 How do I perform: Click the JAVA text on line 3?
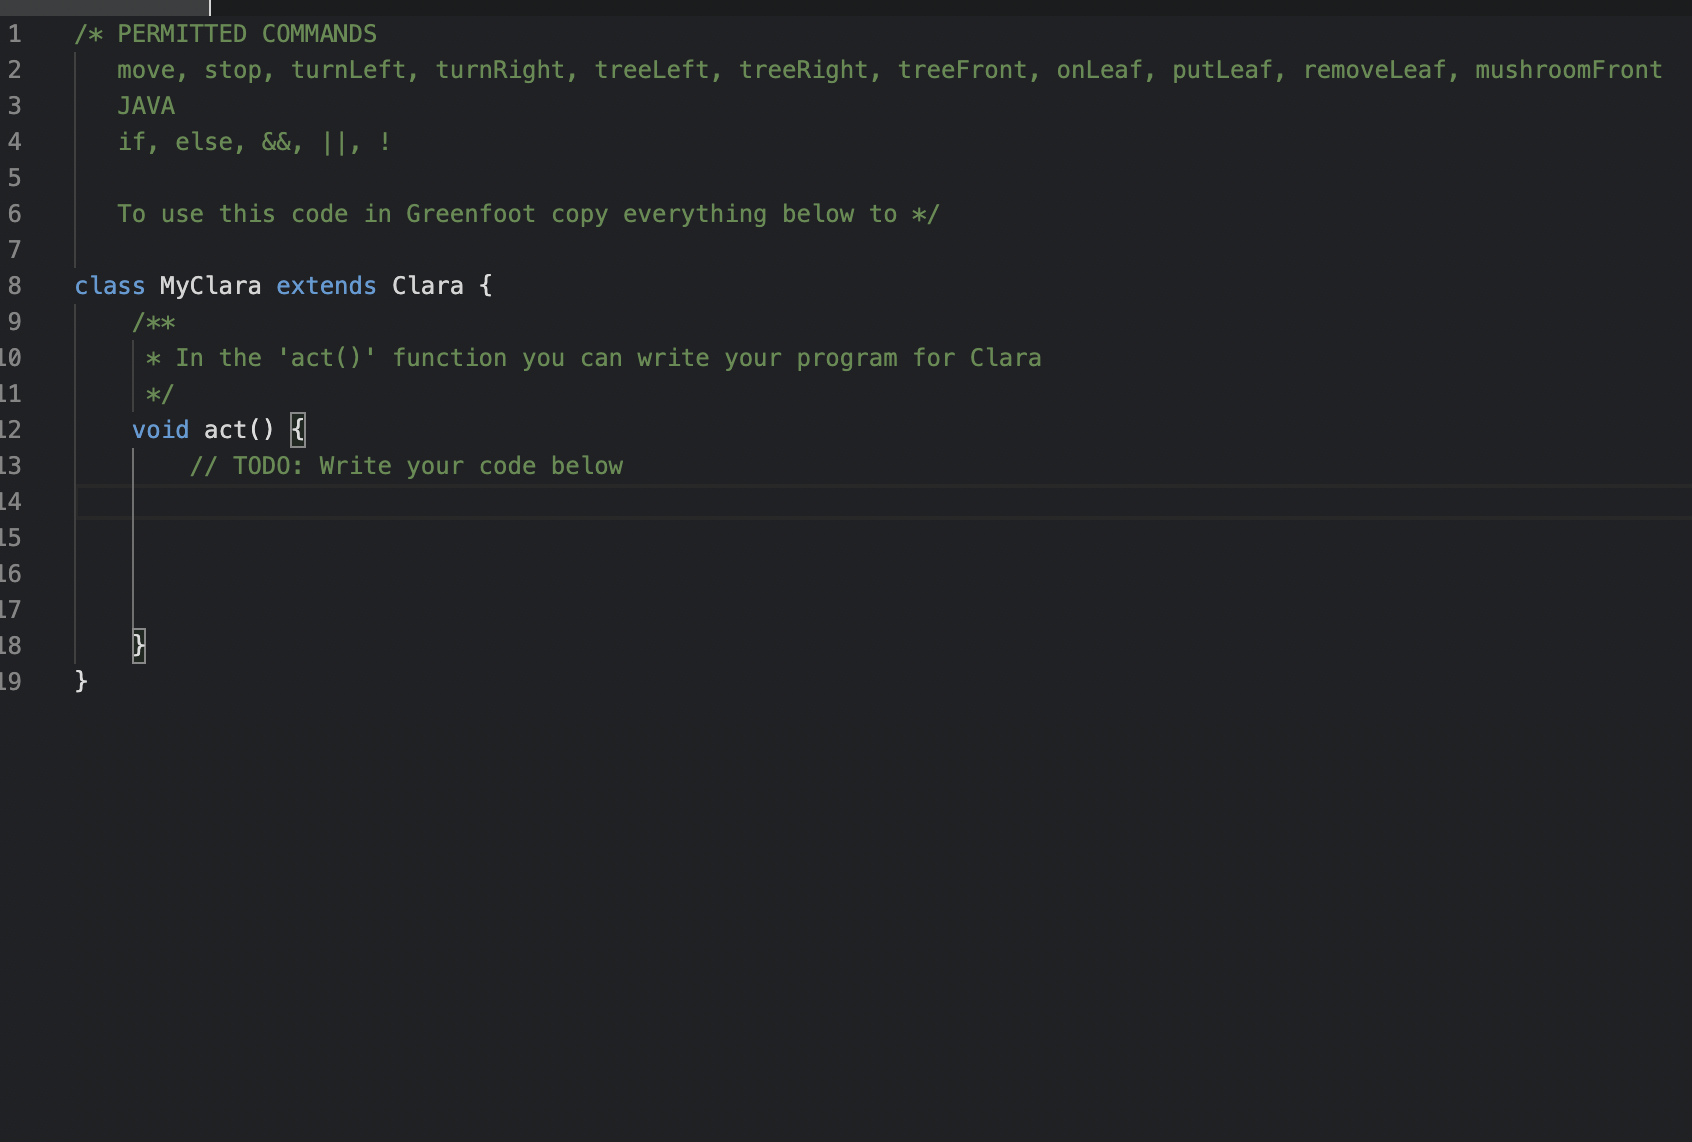tap(145, 106)
